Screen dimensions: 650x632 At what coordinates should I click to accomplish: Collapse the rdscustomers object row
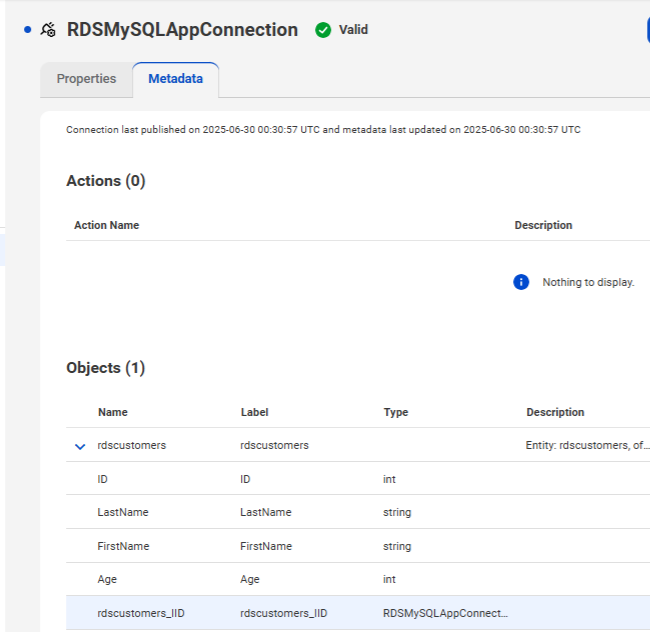80,446
